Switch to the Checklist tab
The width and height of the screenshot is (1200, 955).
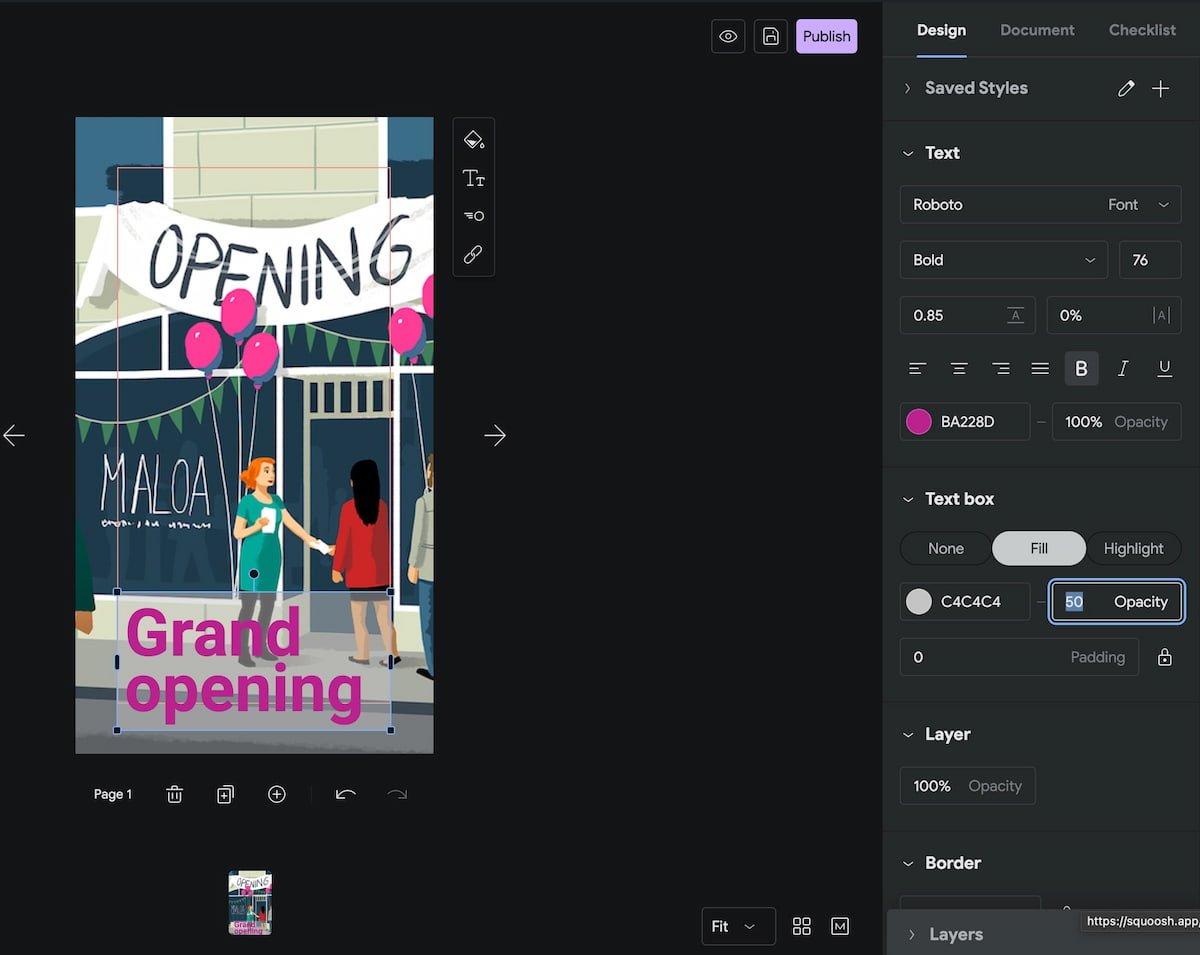click(x=1142, y=30)
